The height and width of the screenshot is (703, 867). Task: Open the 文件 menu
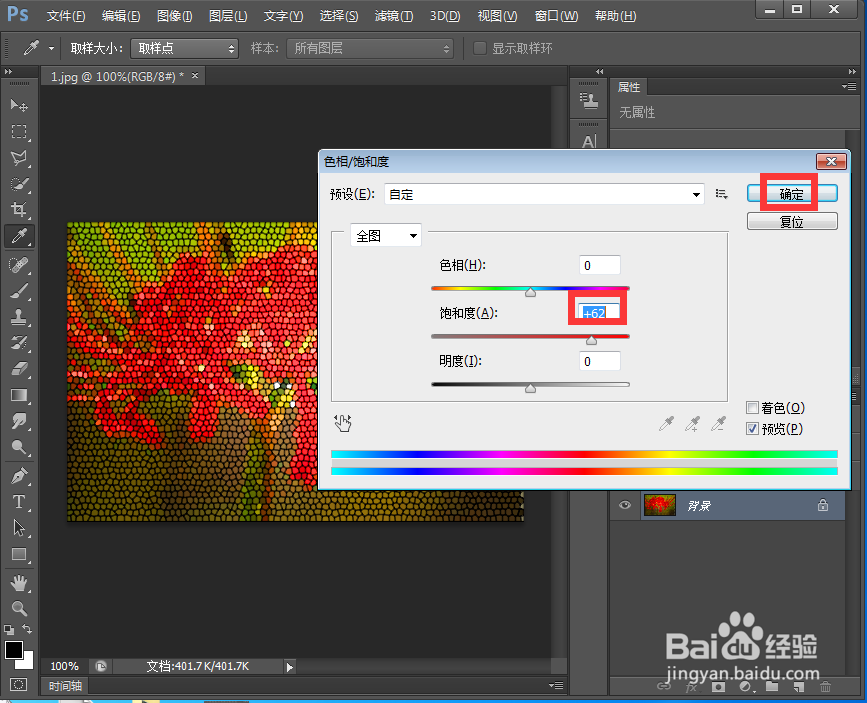coord(66,16)
